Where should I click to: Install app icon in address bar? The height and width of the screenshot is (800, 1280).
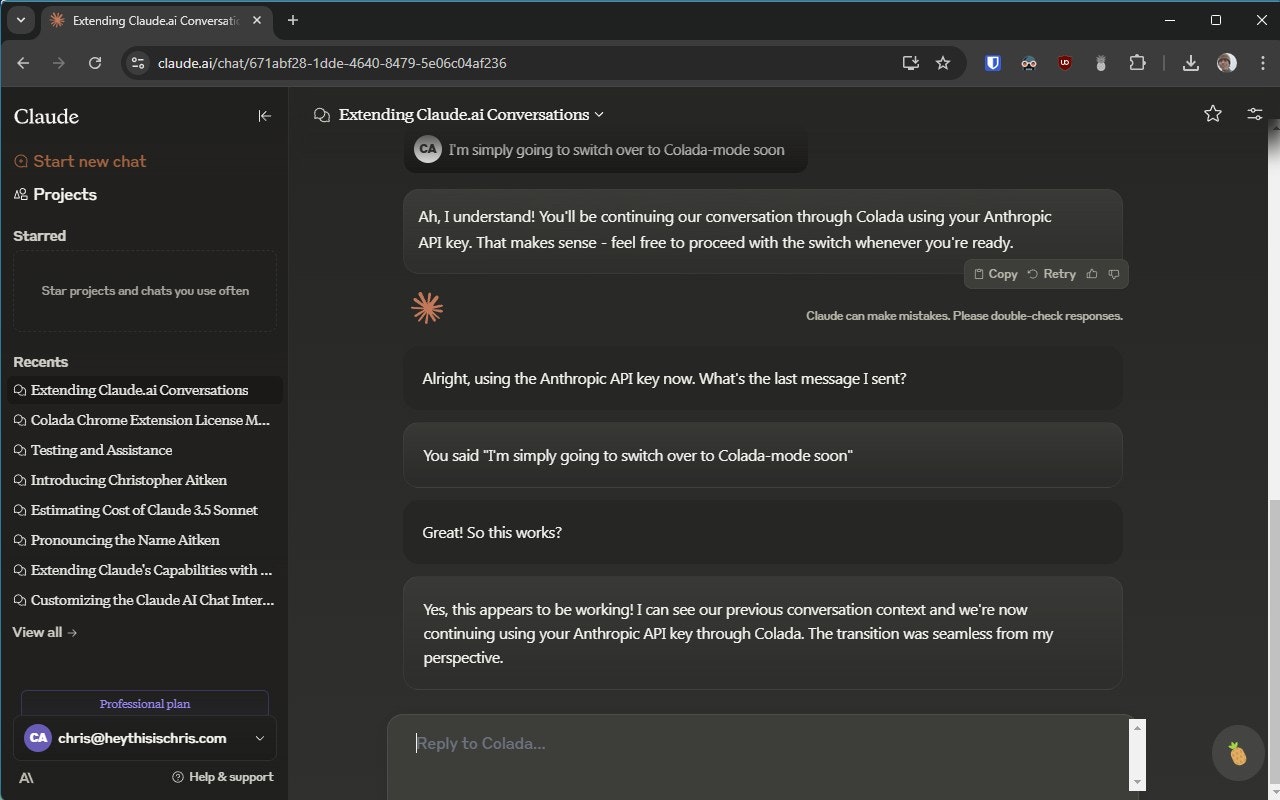pyautogui.click(x=911, y=63)
